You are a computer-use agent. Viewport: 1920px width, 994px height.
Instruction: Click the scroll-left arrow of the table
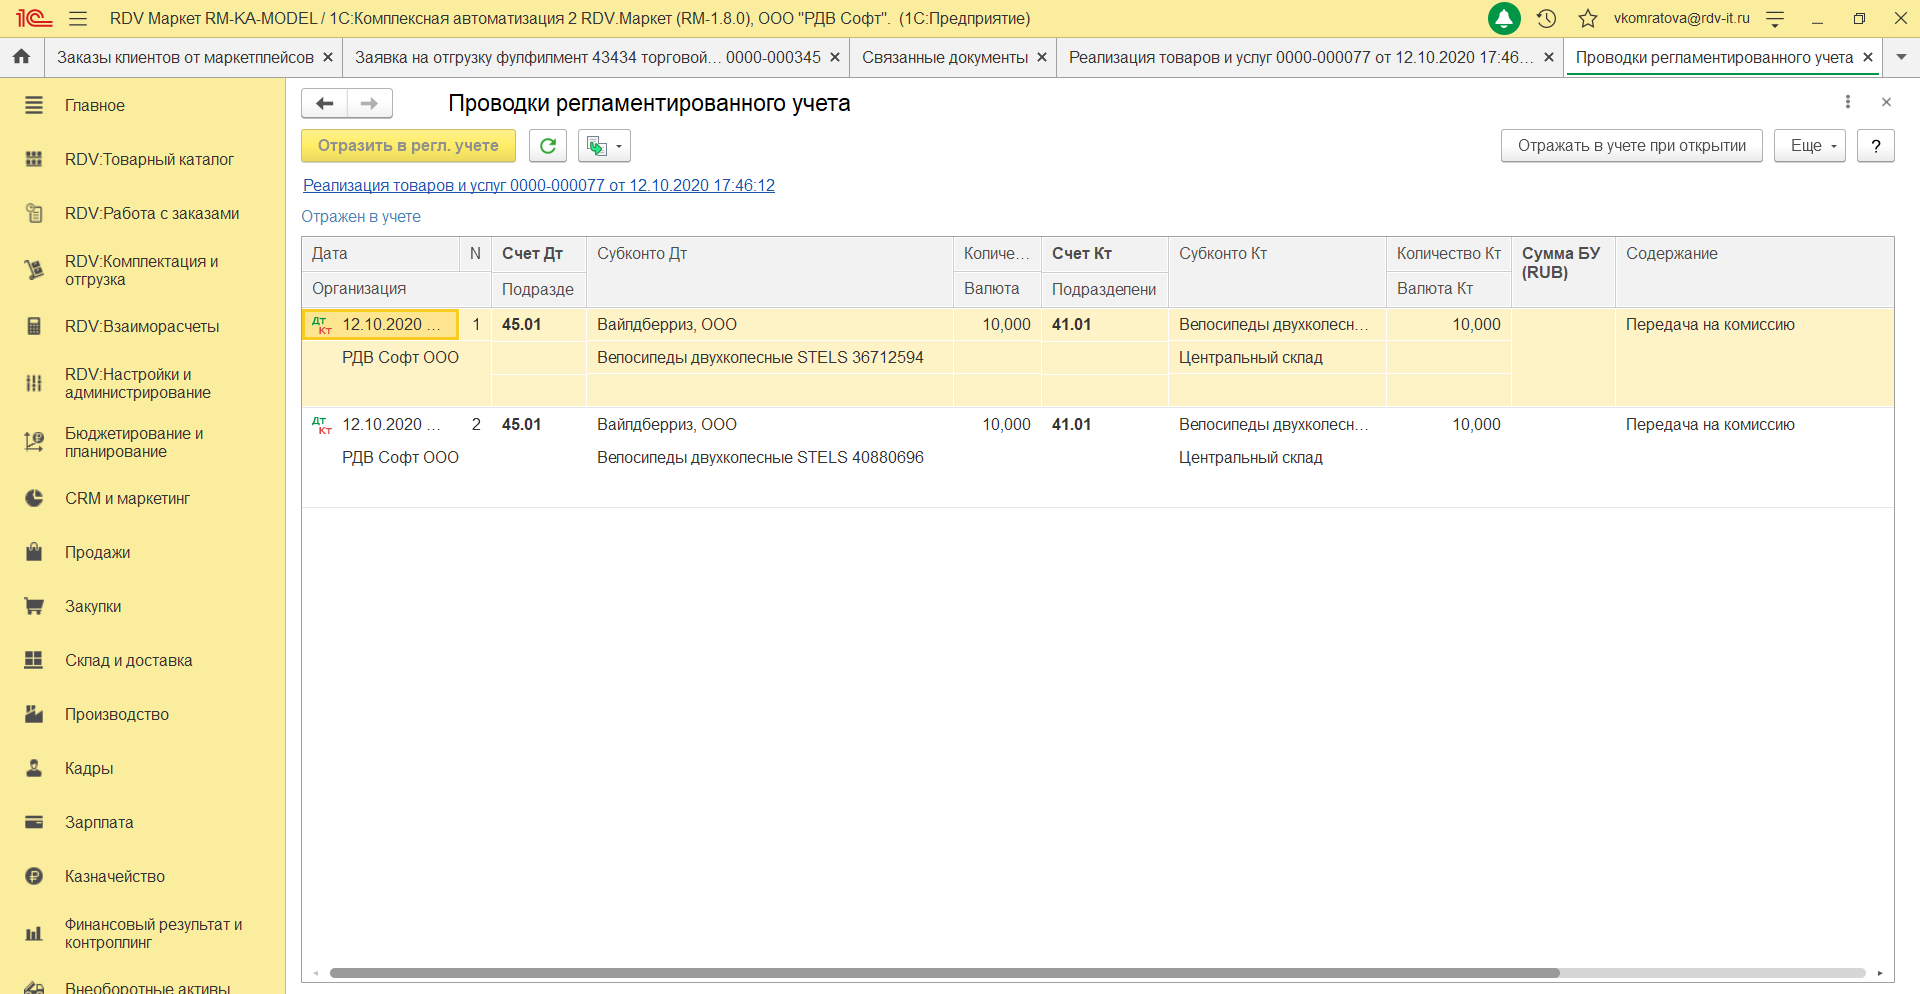coord(316,973)
